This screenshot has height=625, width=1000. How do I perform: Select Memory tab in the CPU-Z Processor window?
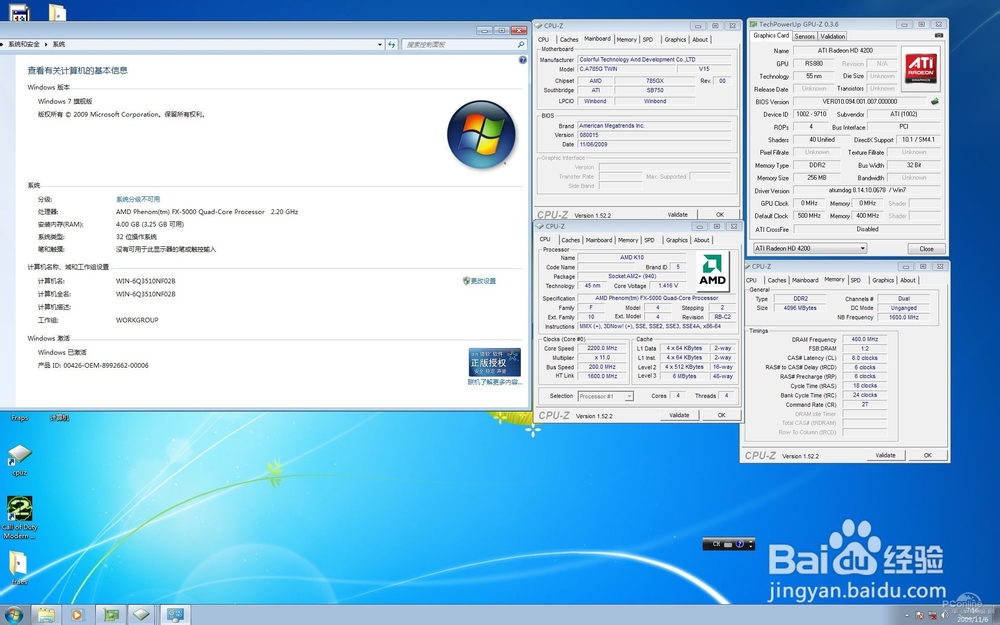pos(628,240)
